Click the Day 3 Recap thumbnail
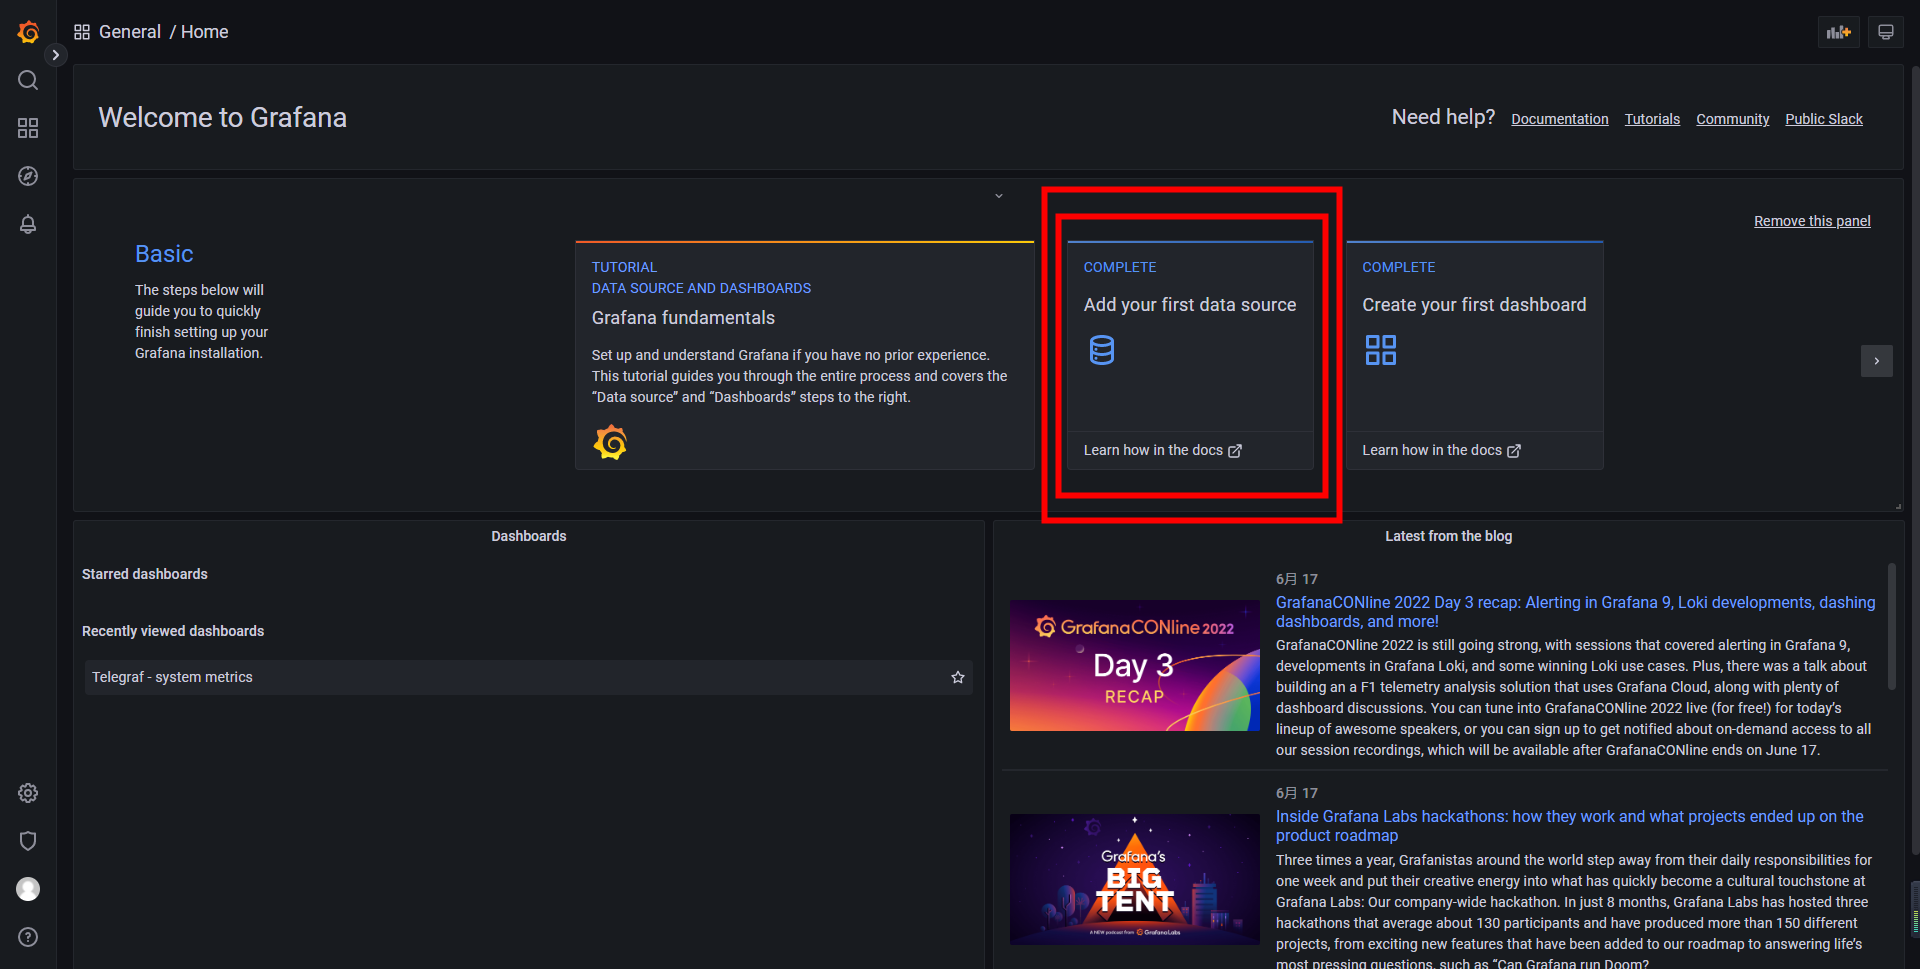This screenshot has height=969, width=1920. [1134, 665]
